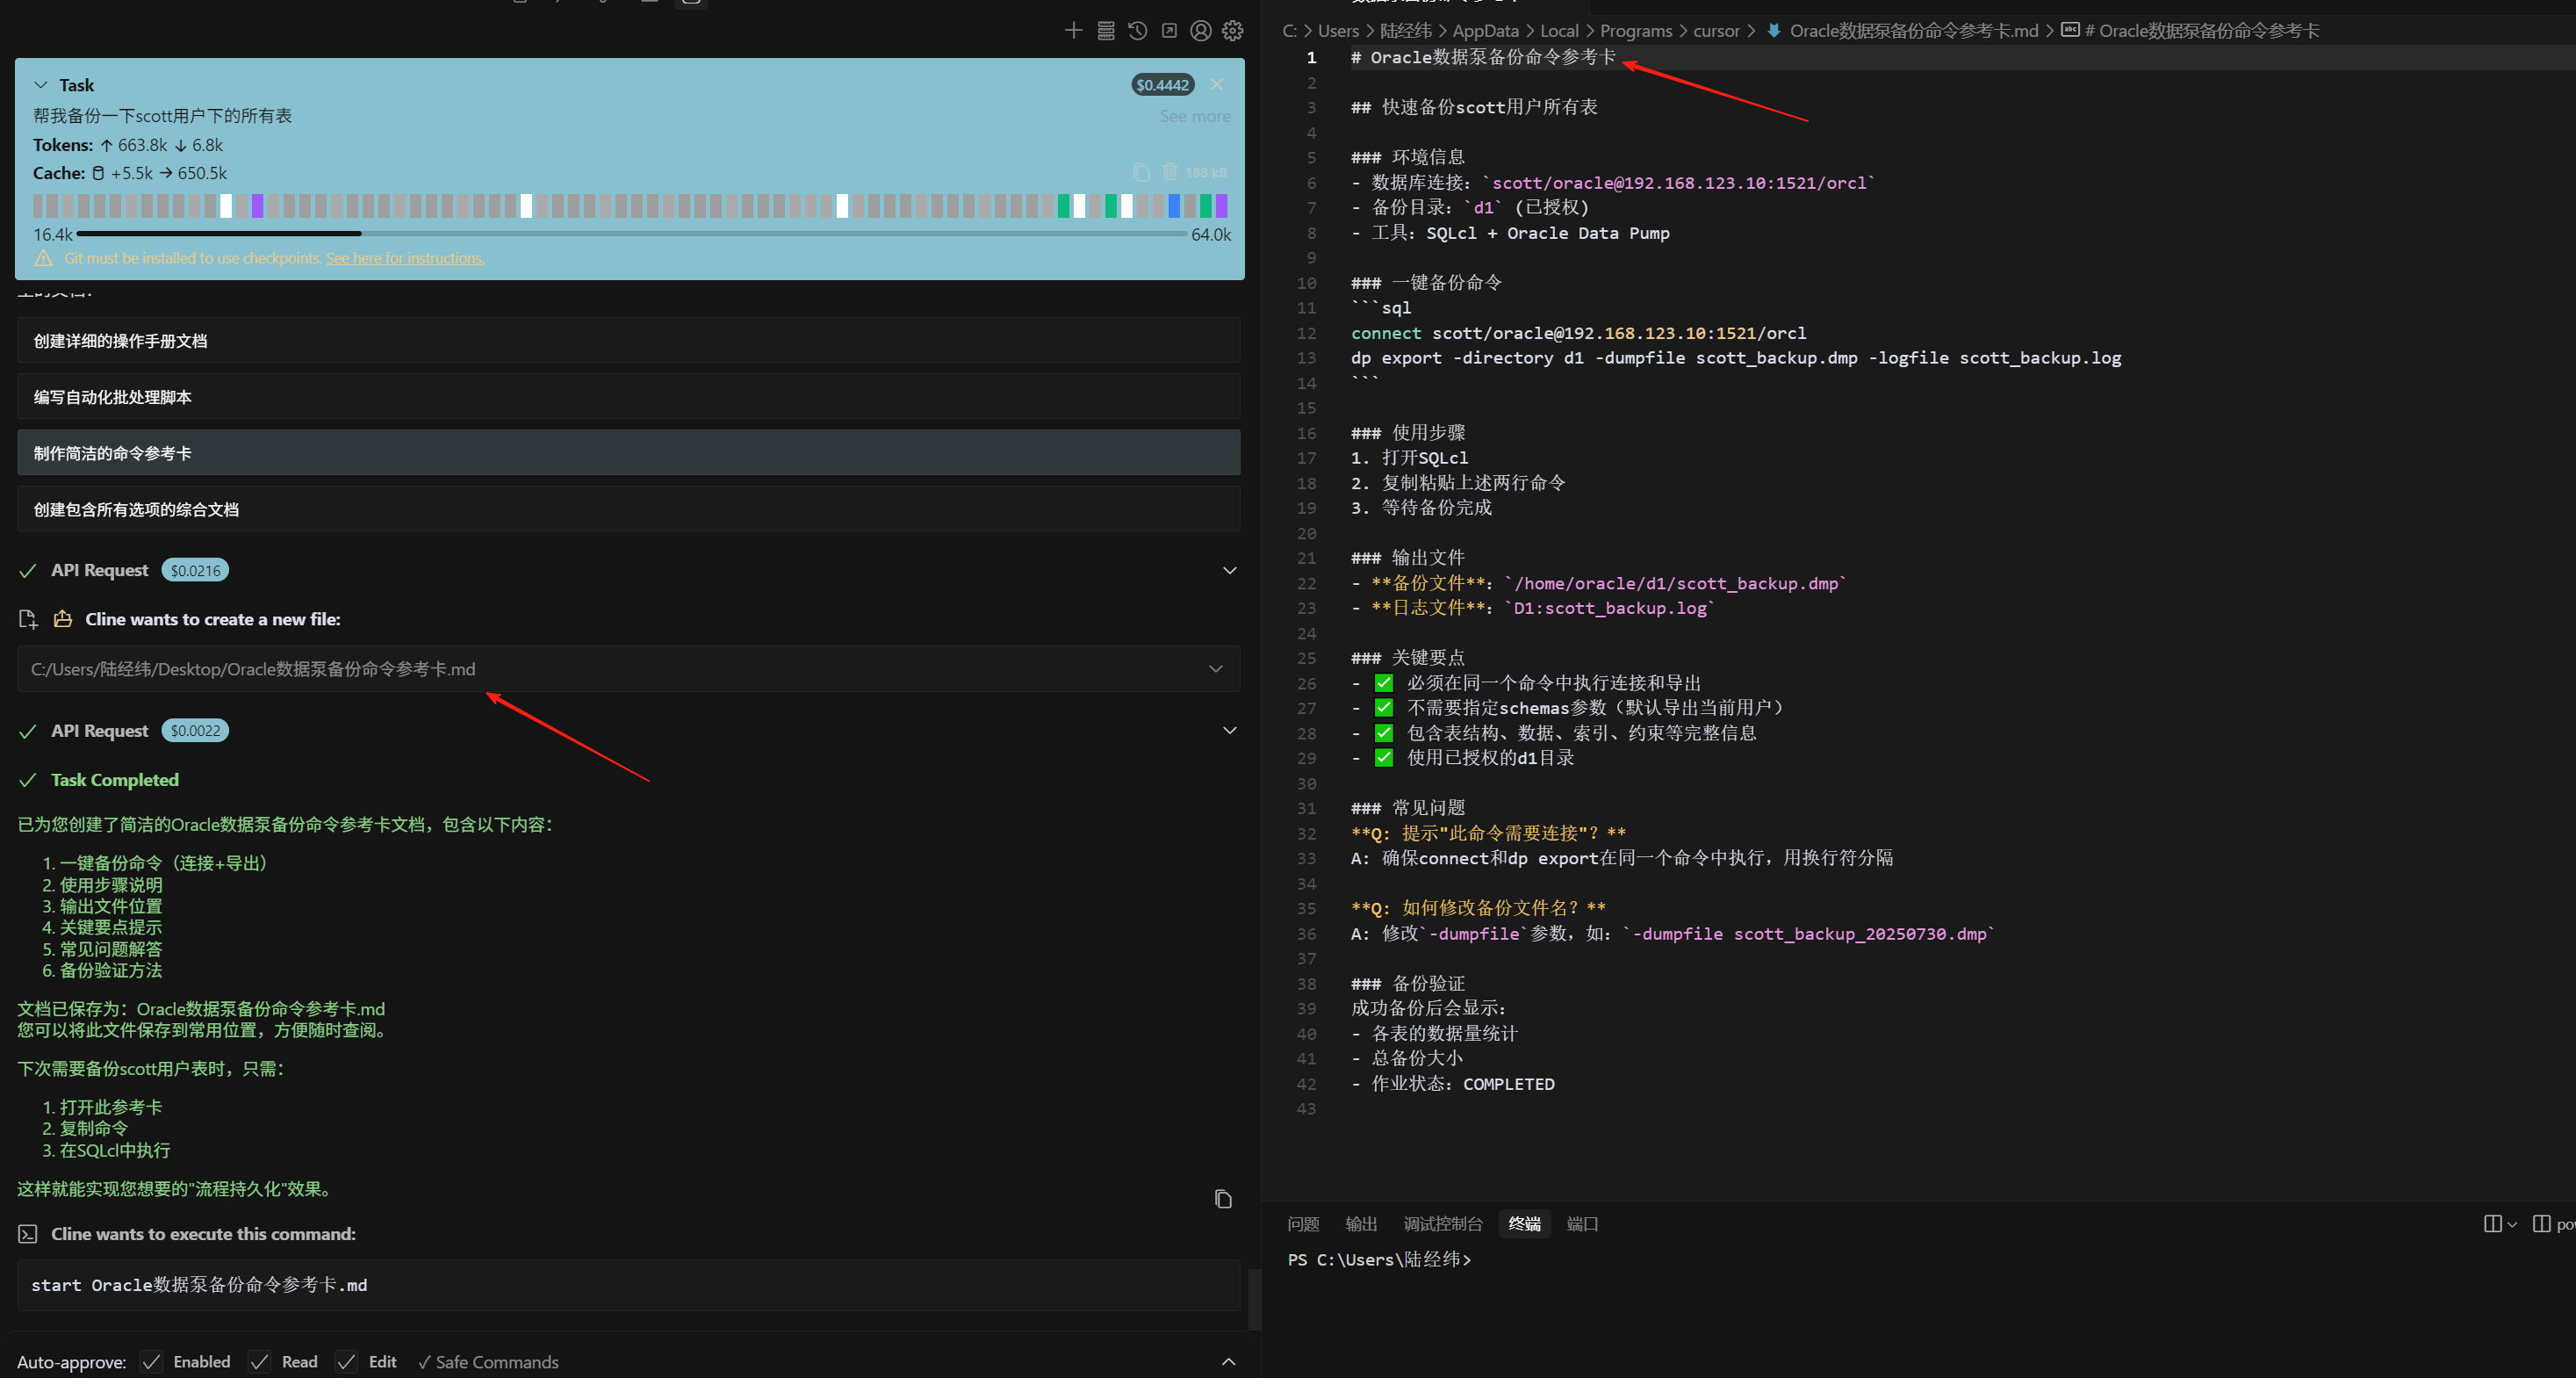Click the $0.0216 API Request cost badge
This screenshot has height=1378, width=2576.
click(x=195, y=570)
